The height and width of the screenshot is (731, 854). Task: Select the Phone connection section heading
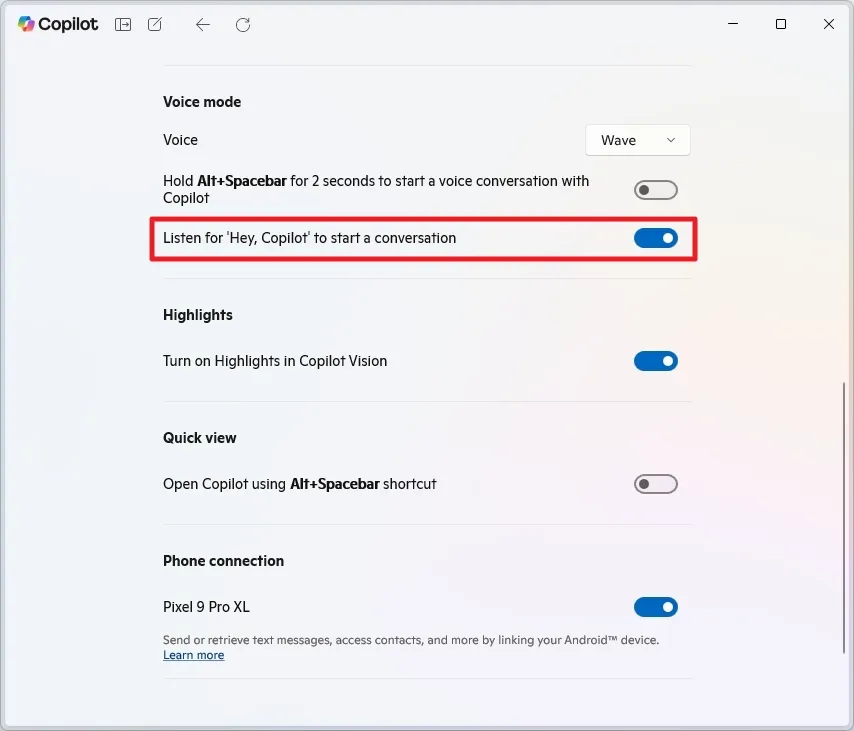pyautogui.click(x=223, y=561)
